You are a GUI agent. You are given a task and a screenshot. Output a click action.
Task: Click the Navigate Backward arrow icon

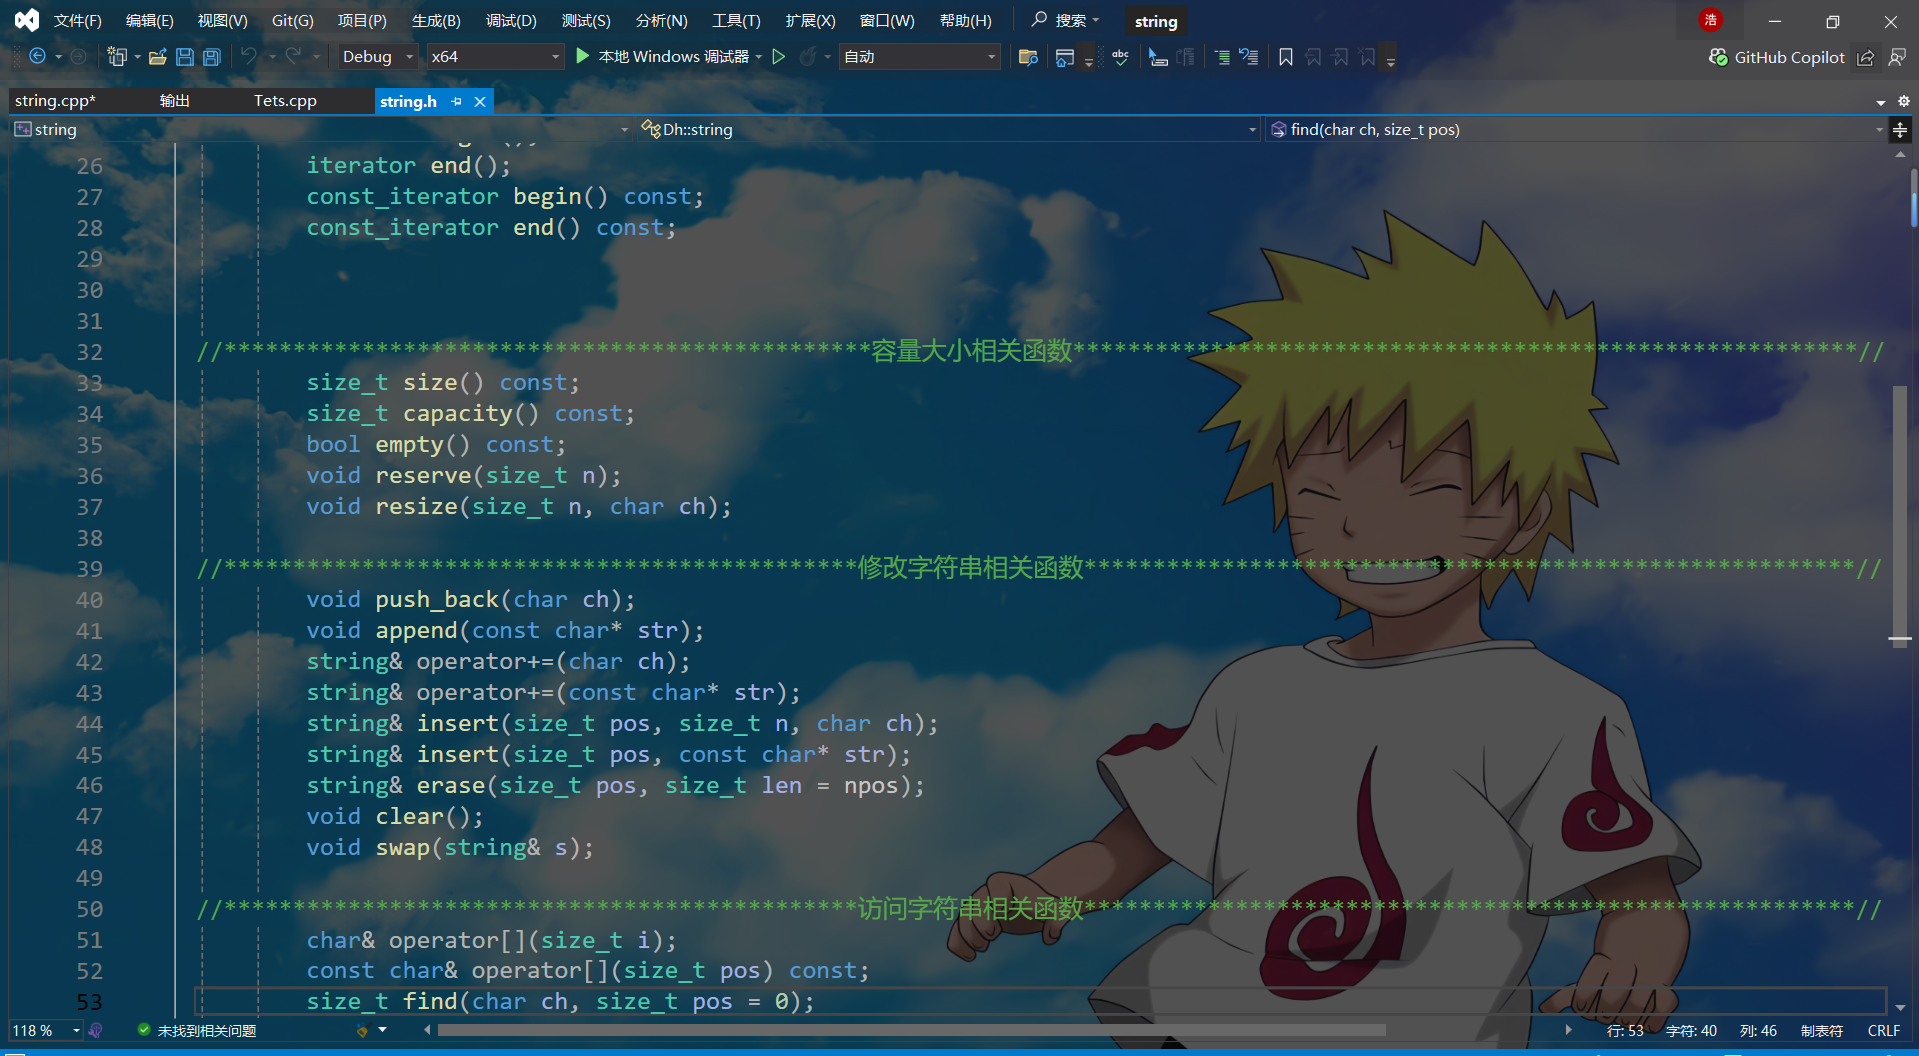(37, 57)
